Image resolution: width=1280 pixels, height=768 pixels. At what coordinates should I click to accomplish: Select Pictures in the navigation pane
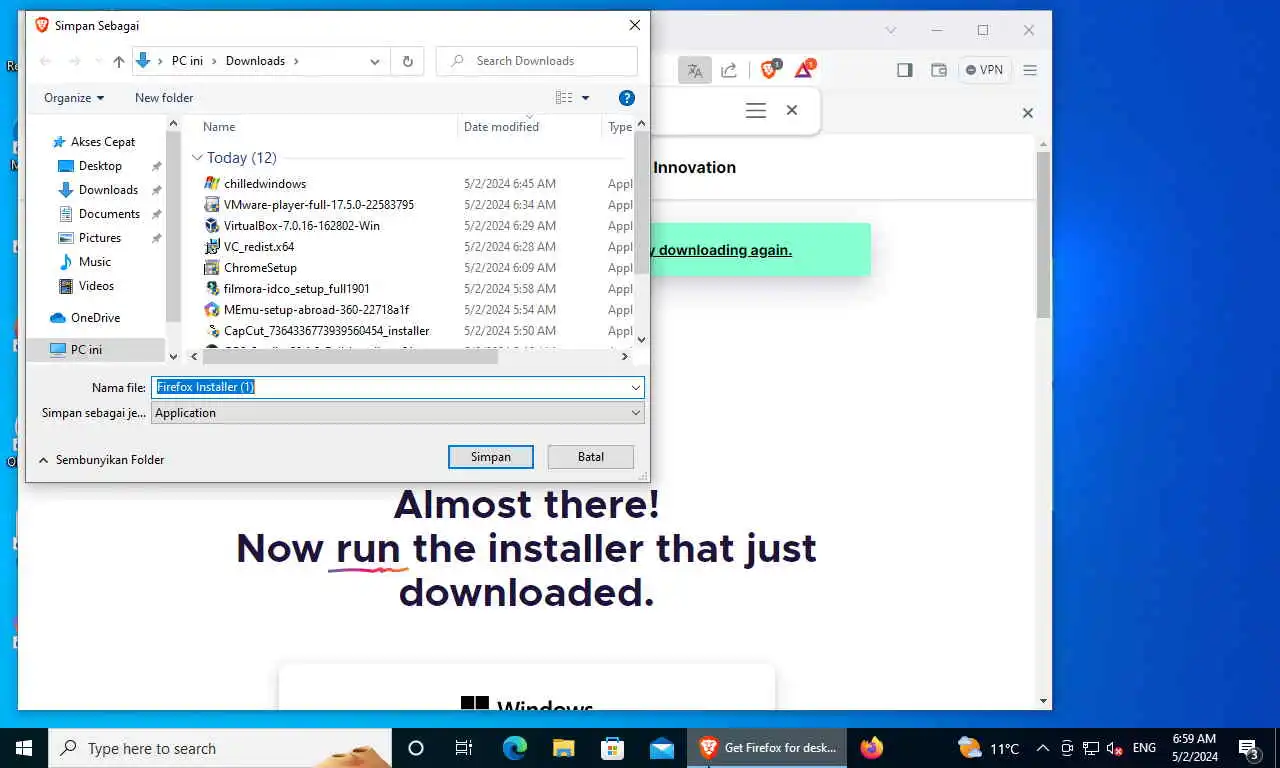100,238
